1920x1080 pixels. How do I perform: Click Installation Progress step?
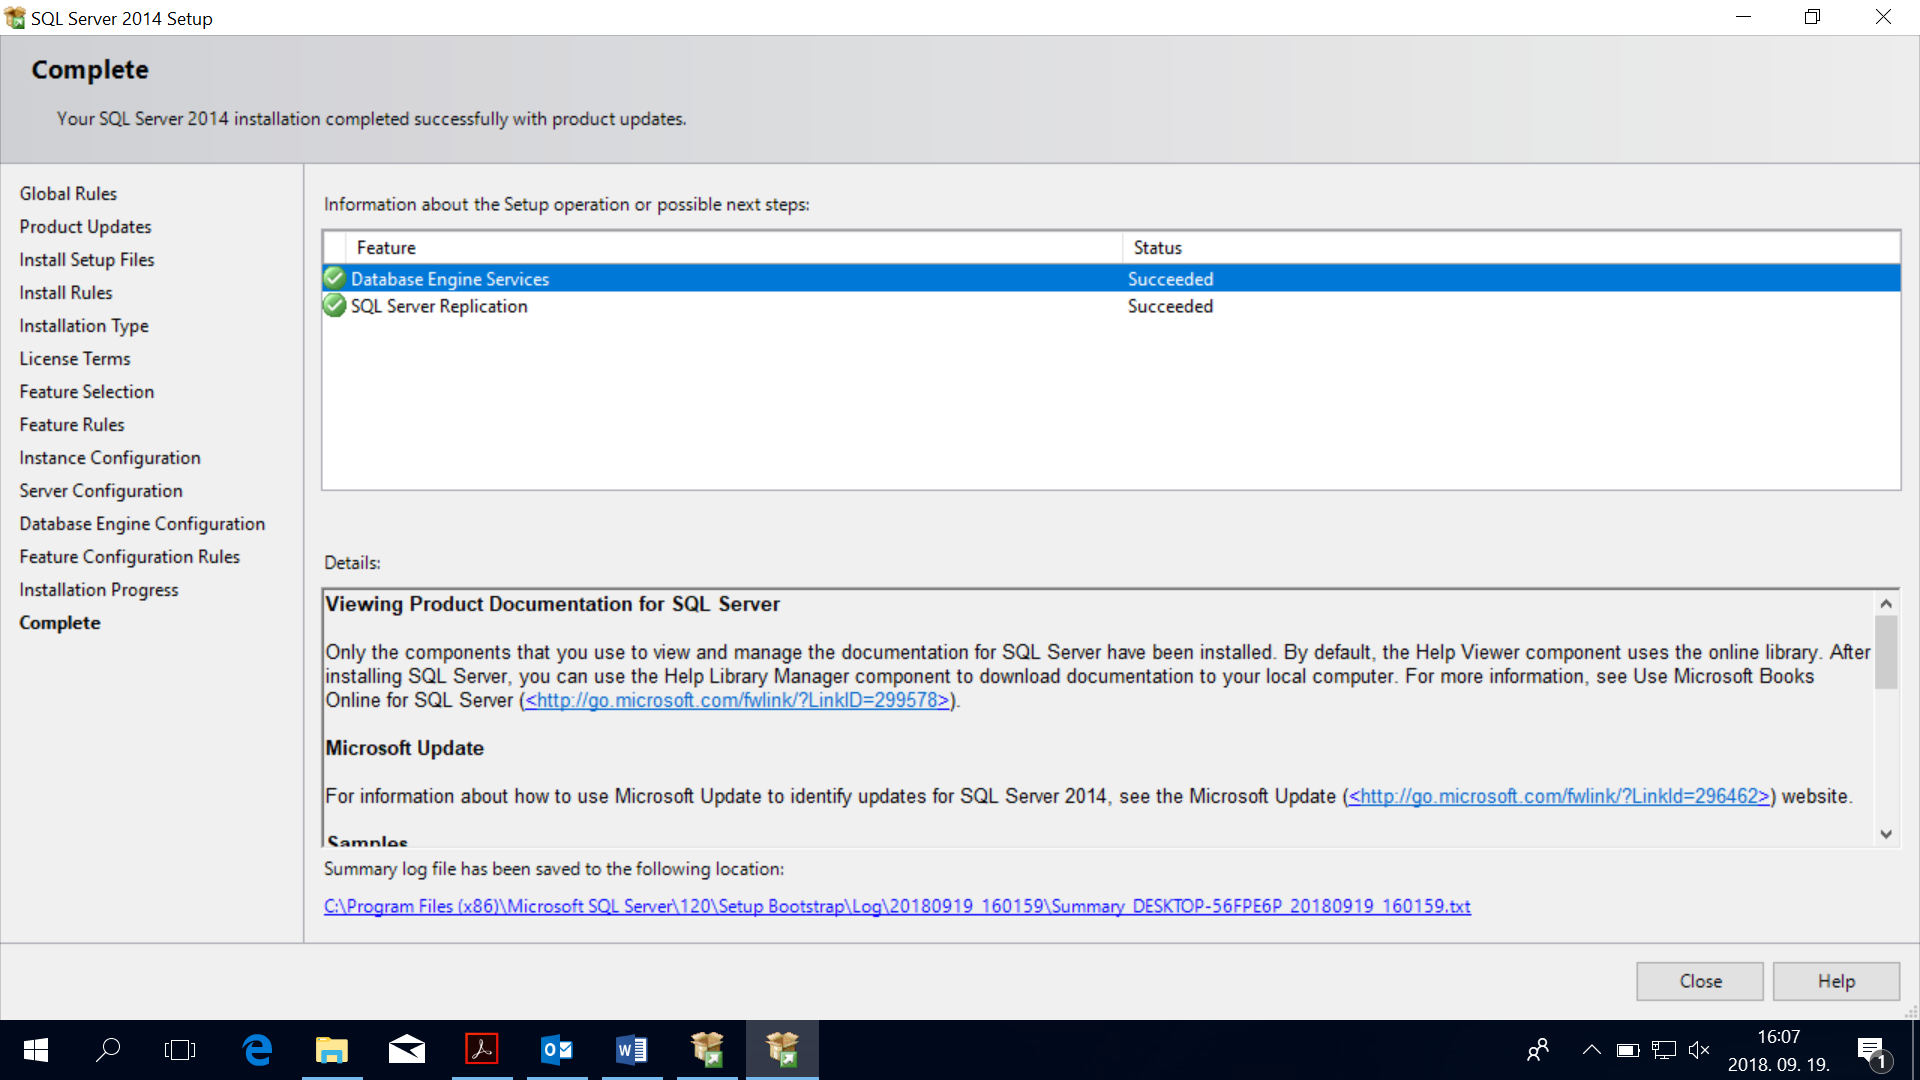point(99,589)
